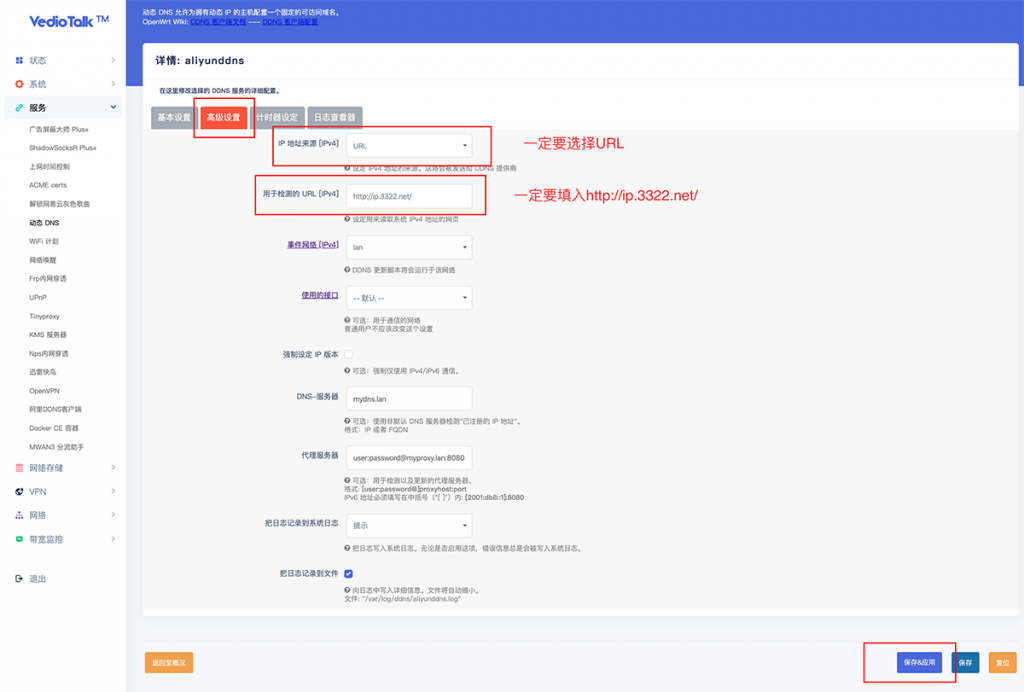Open the 事件网络 [IPv4] dropdown showing lan
The image size is (1024, 692).
point(408,247)
